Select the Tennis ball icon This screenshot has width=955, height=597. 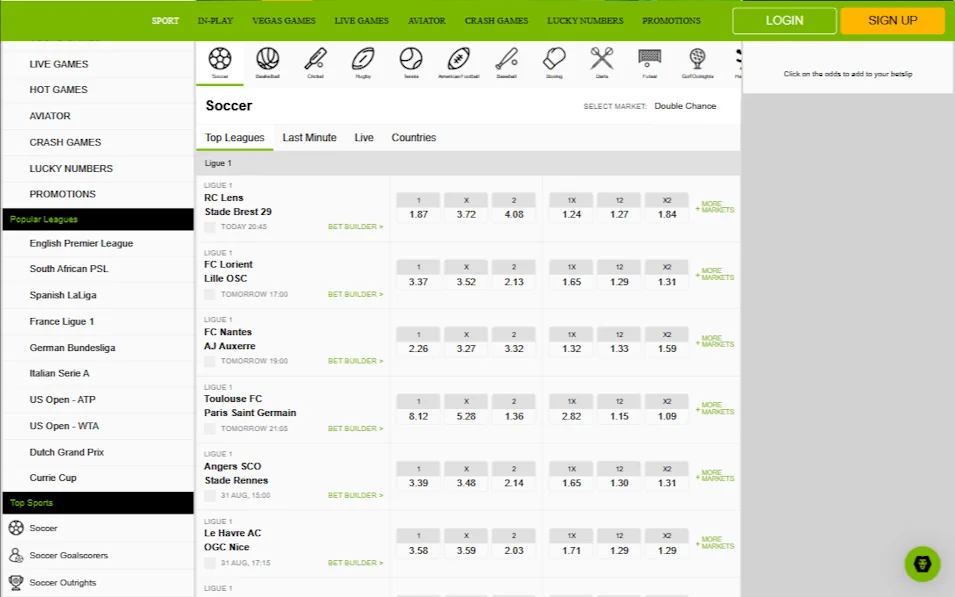click(411, 59)
